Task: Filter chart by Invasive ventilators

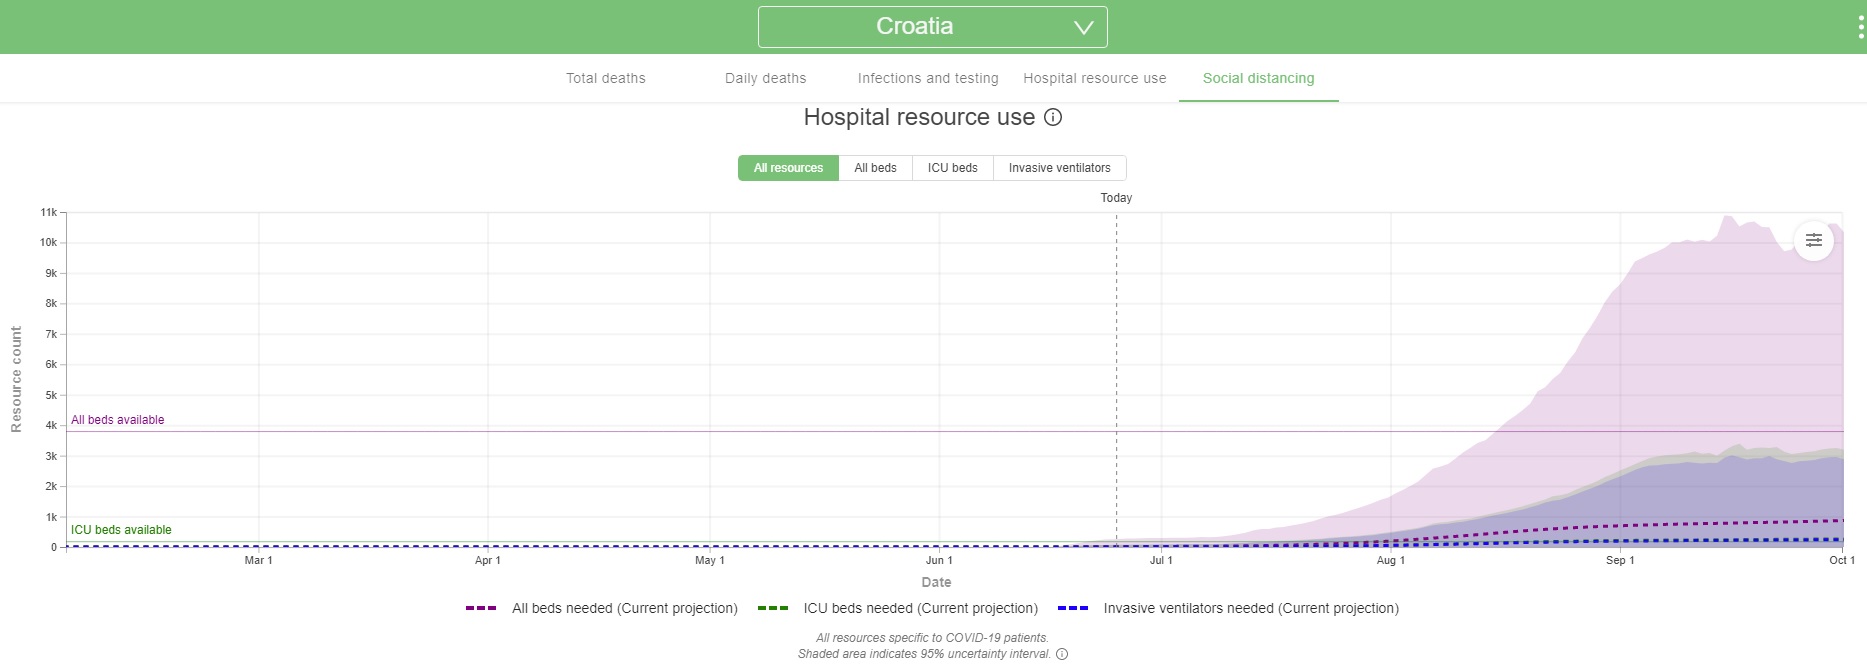Action: pos(1059,168)
